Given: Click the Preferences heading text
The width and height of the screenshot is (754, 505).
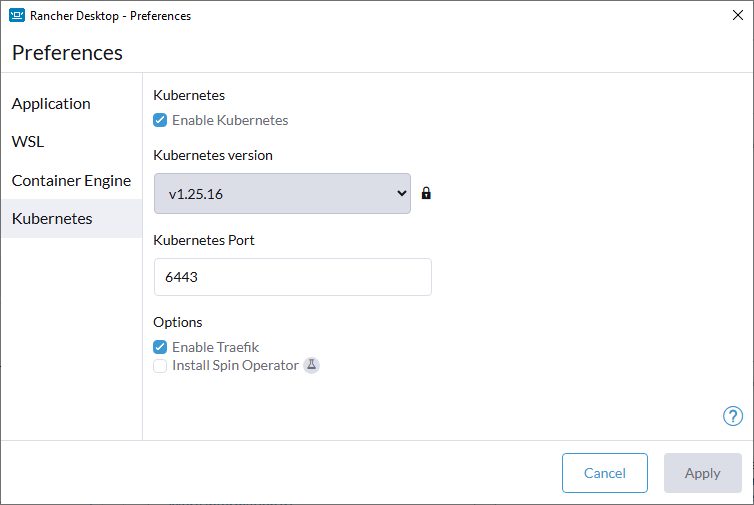Looking at the screenshot, I should coord(67,53).
